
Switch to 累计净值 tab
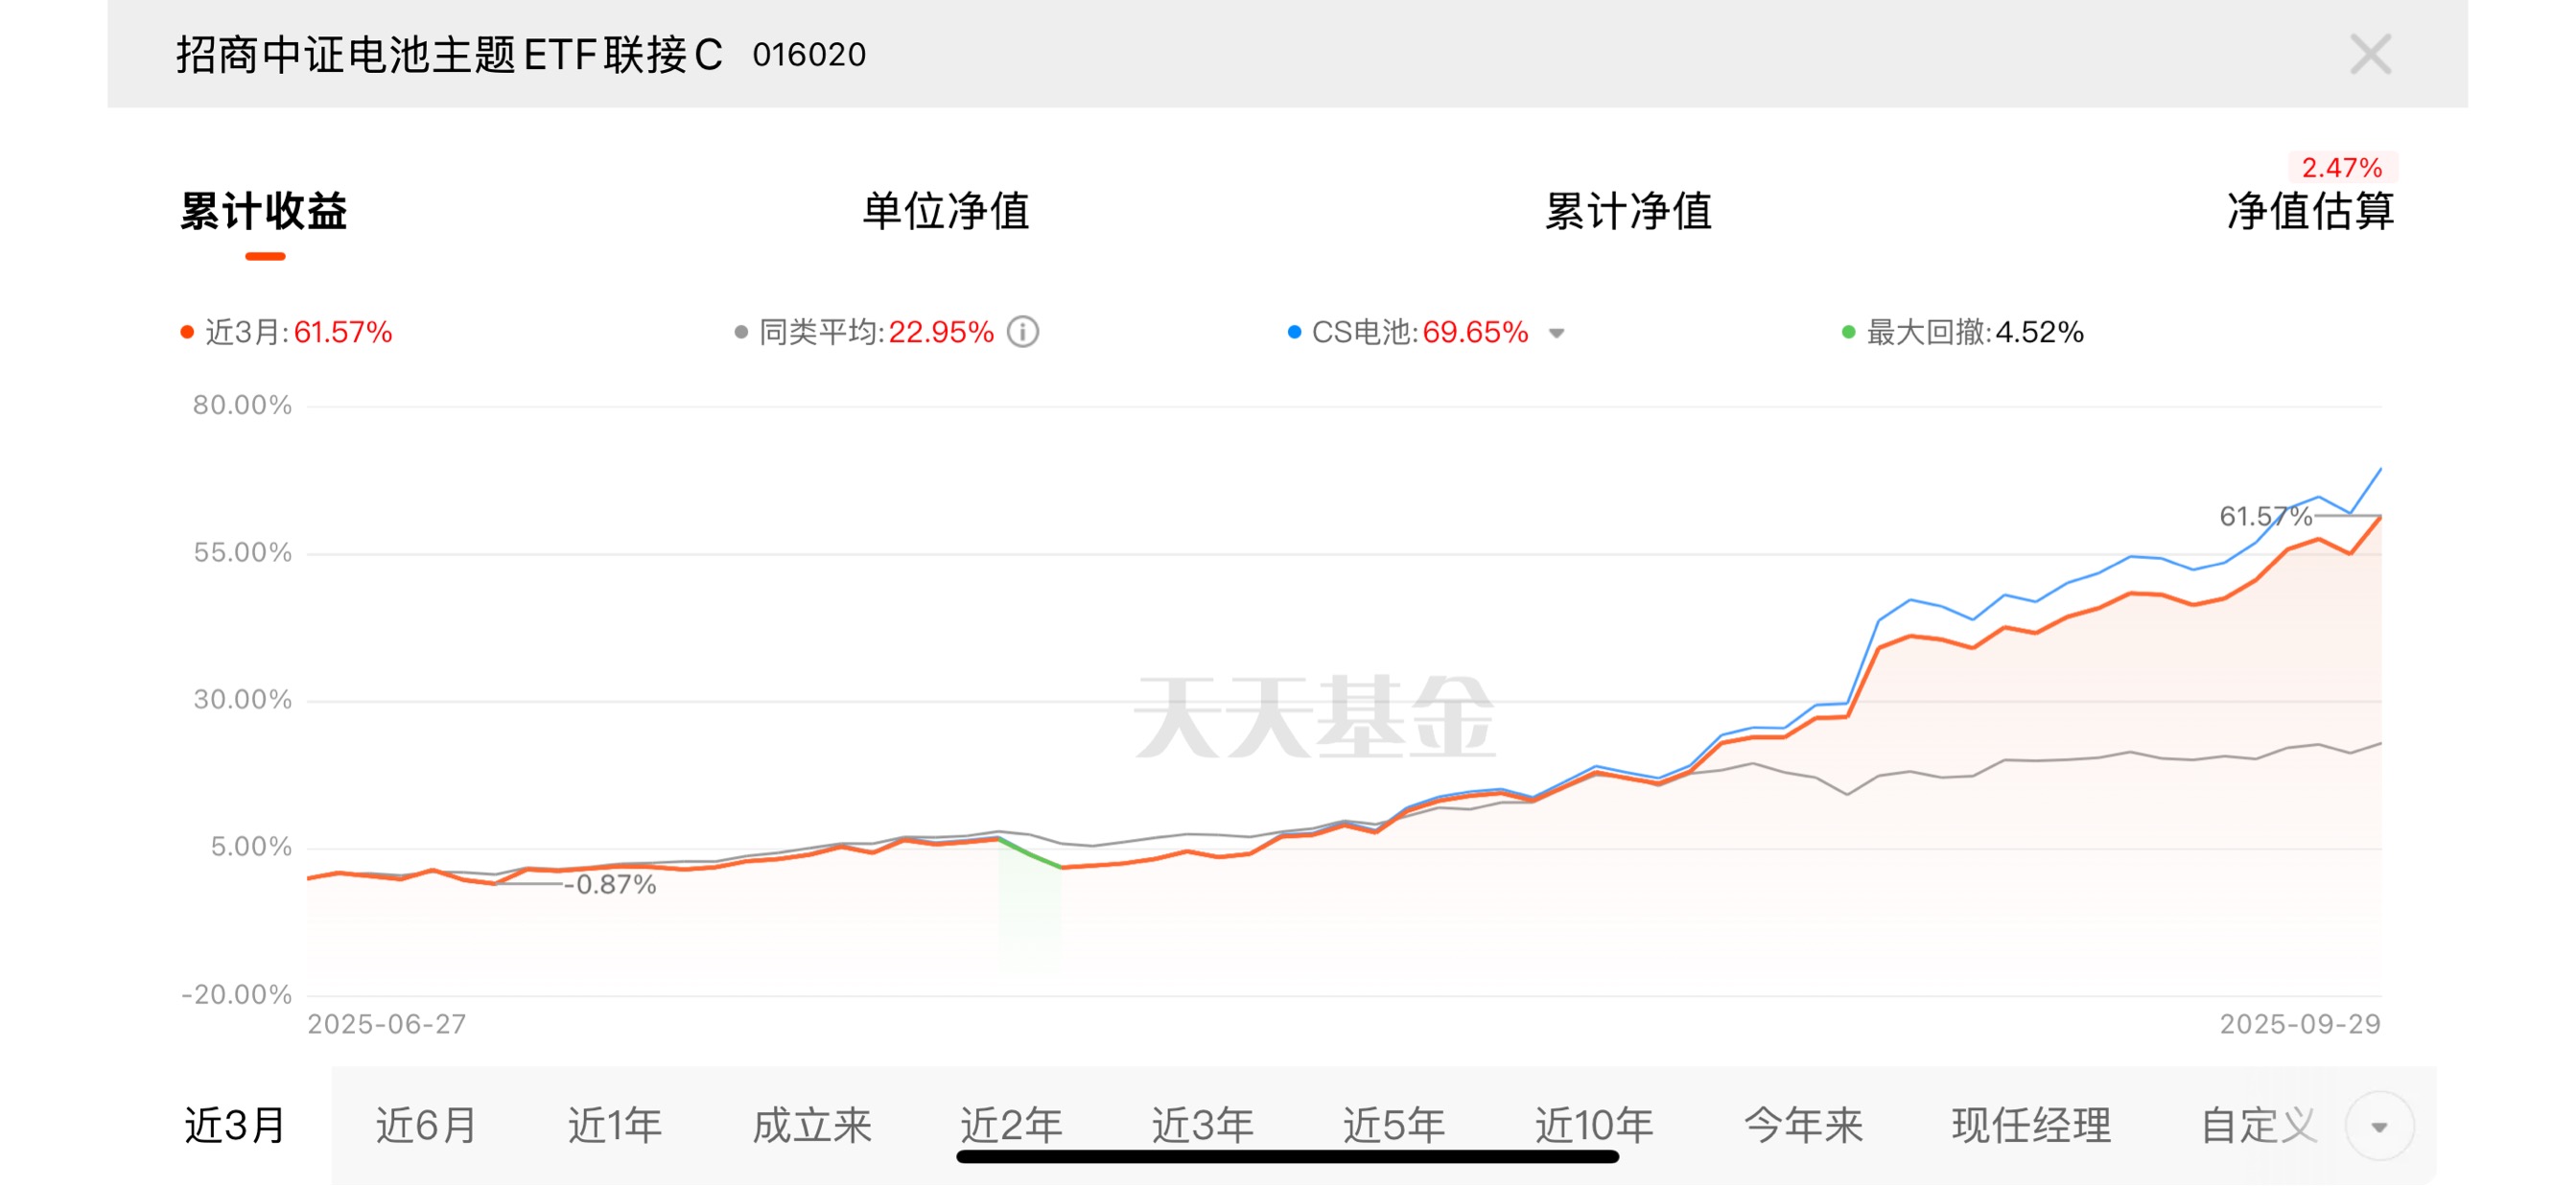pos(1627,212)
